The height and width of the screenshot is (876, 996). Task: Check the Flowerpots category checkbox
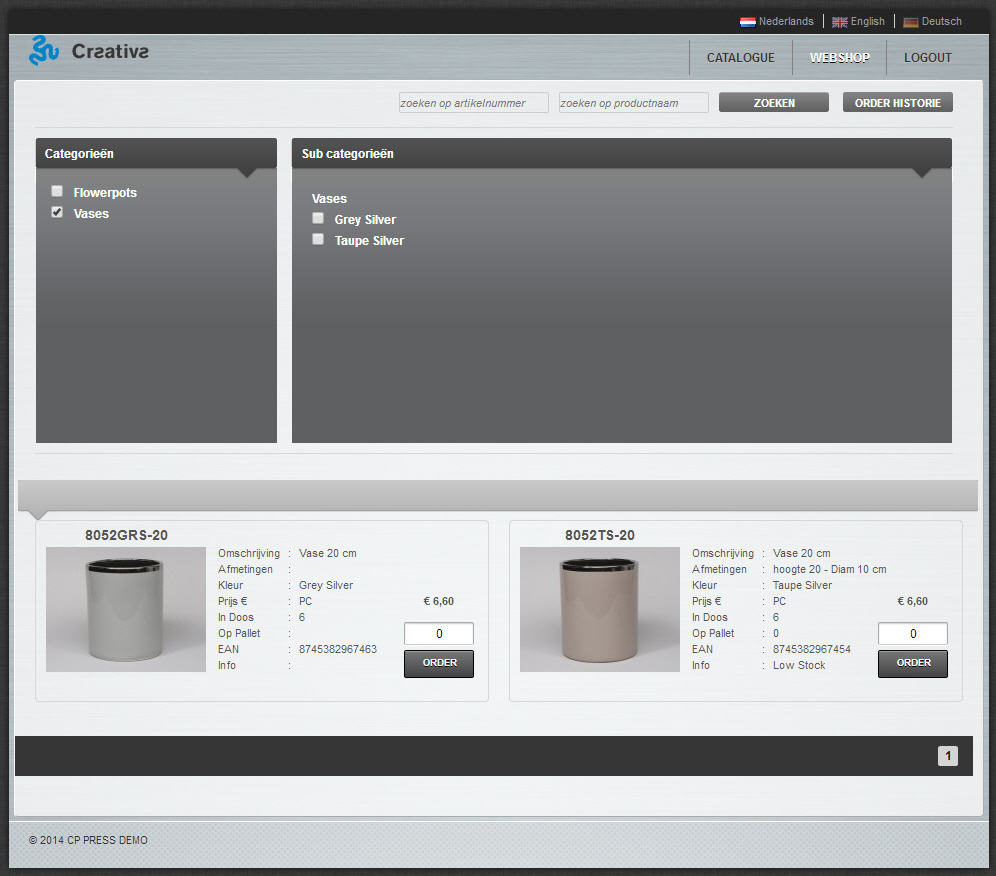click(x=57, y=191)
